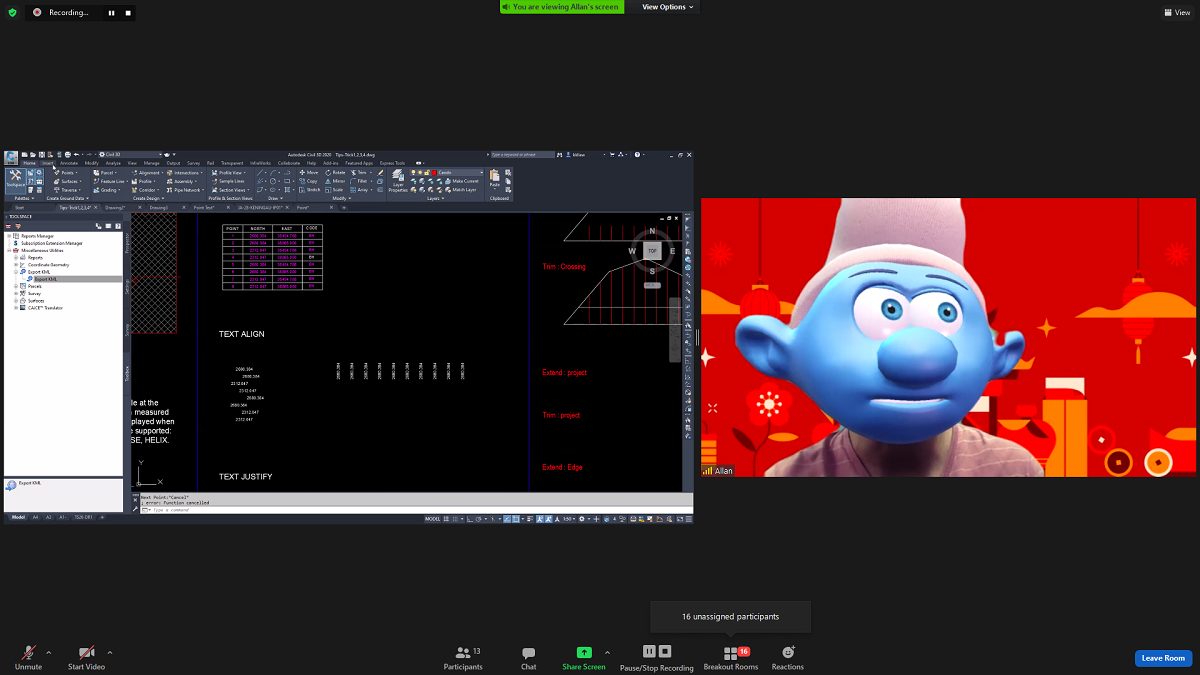Open the Survey ribbon tab
The width and height of the screenshot is (1200, 675).
194,163
